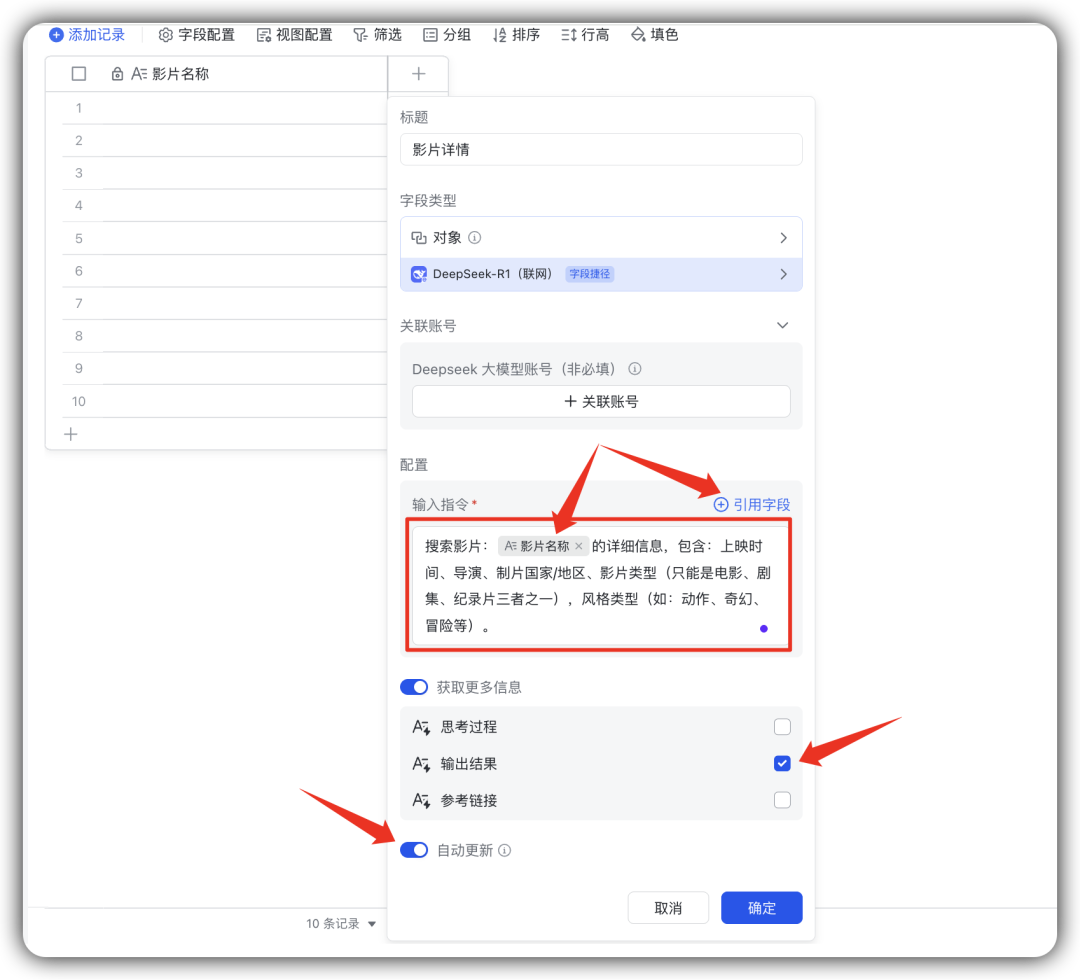The image size is (1080, 980).
Task: Click the lock icon beside 影片名称 column
Action: coord(117,74)
